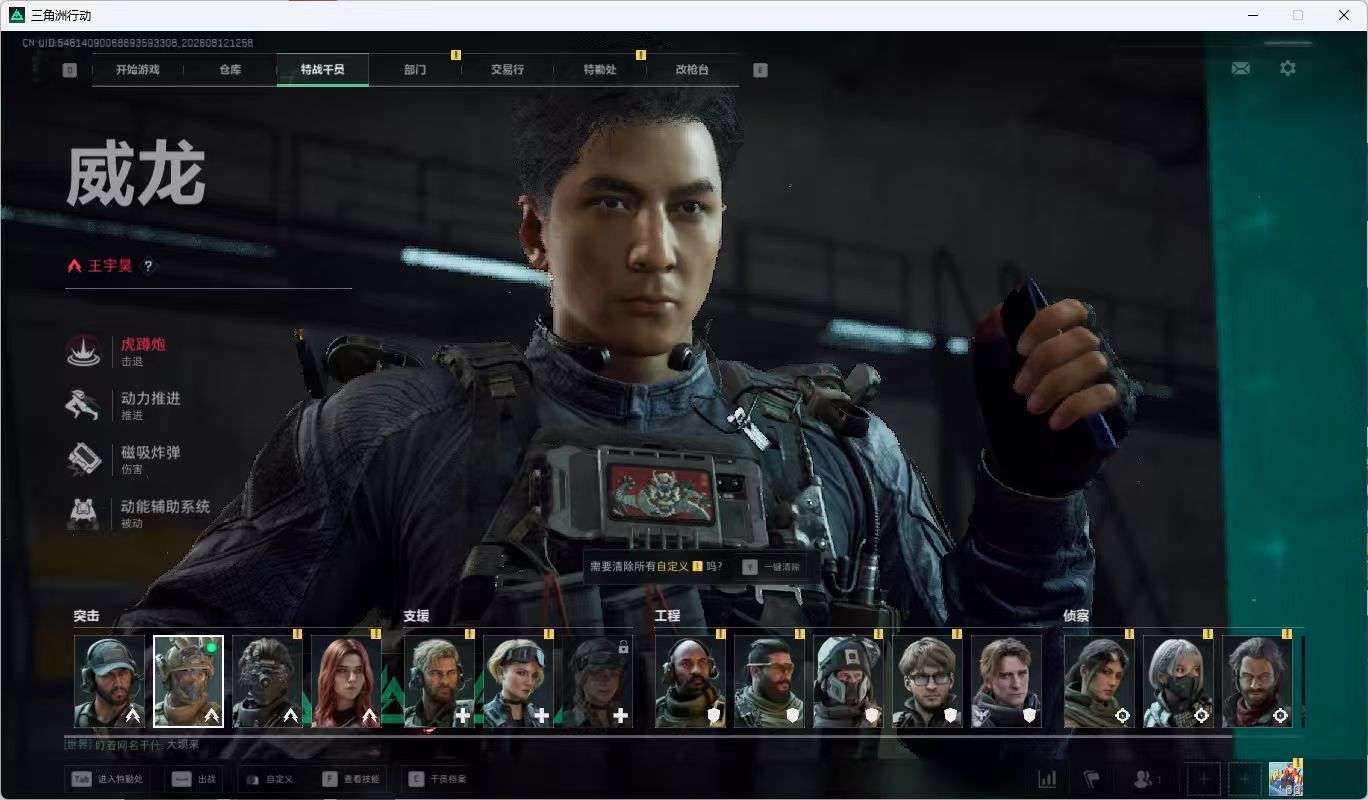Pick the red-haired 突击 operator
Screen dimensions: 1368x800
click(x=346, y=682)
